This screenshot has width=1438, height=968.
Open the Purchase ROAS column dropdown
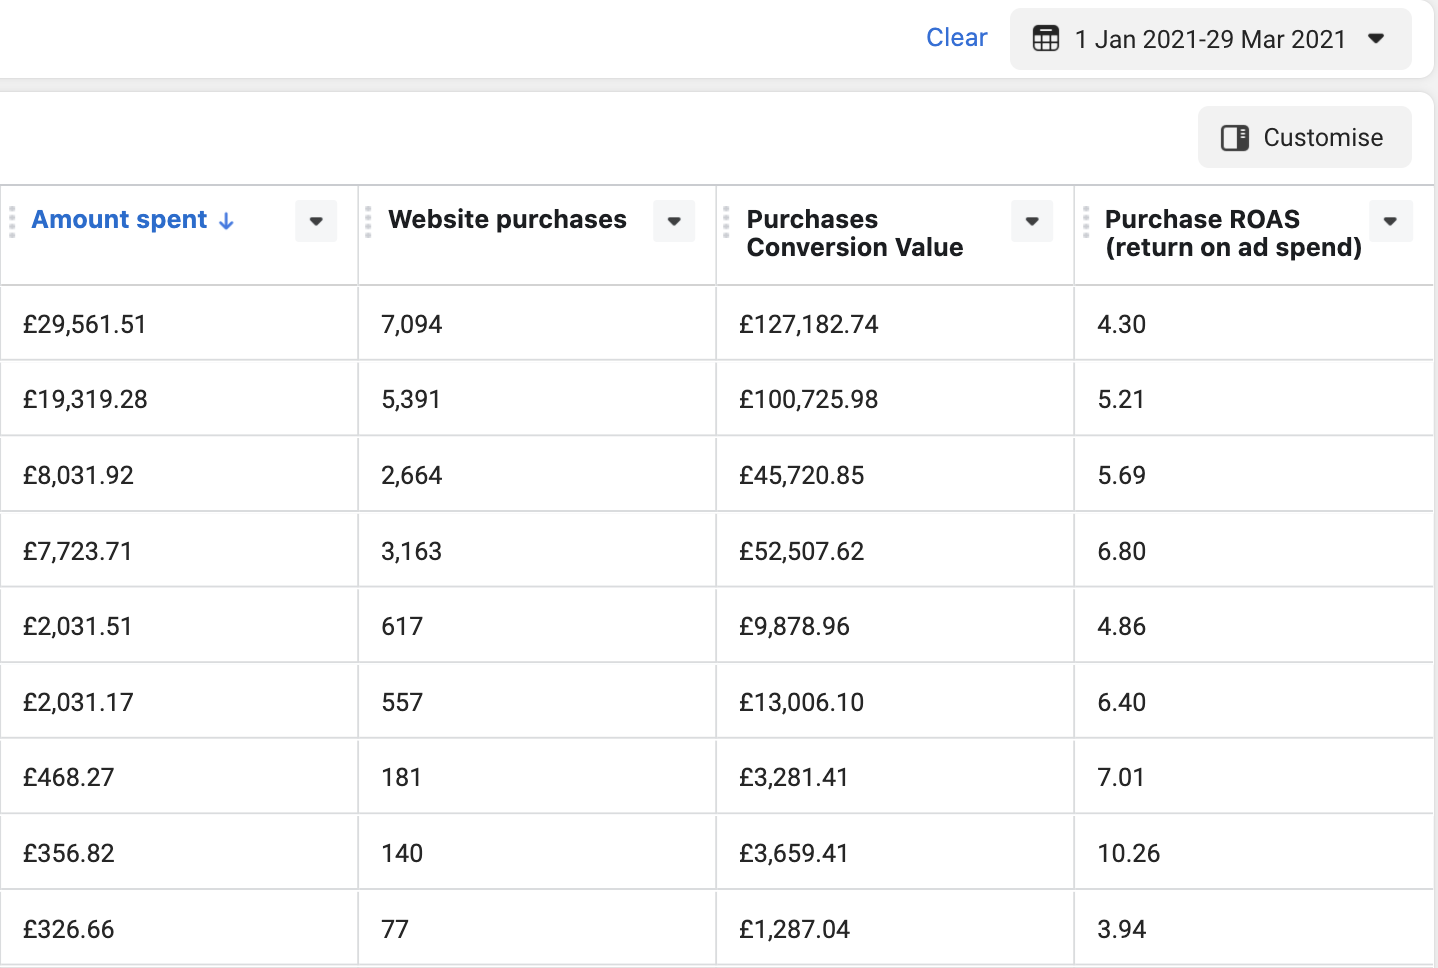click(1390, 221)
